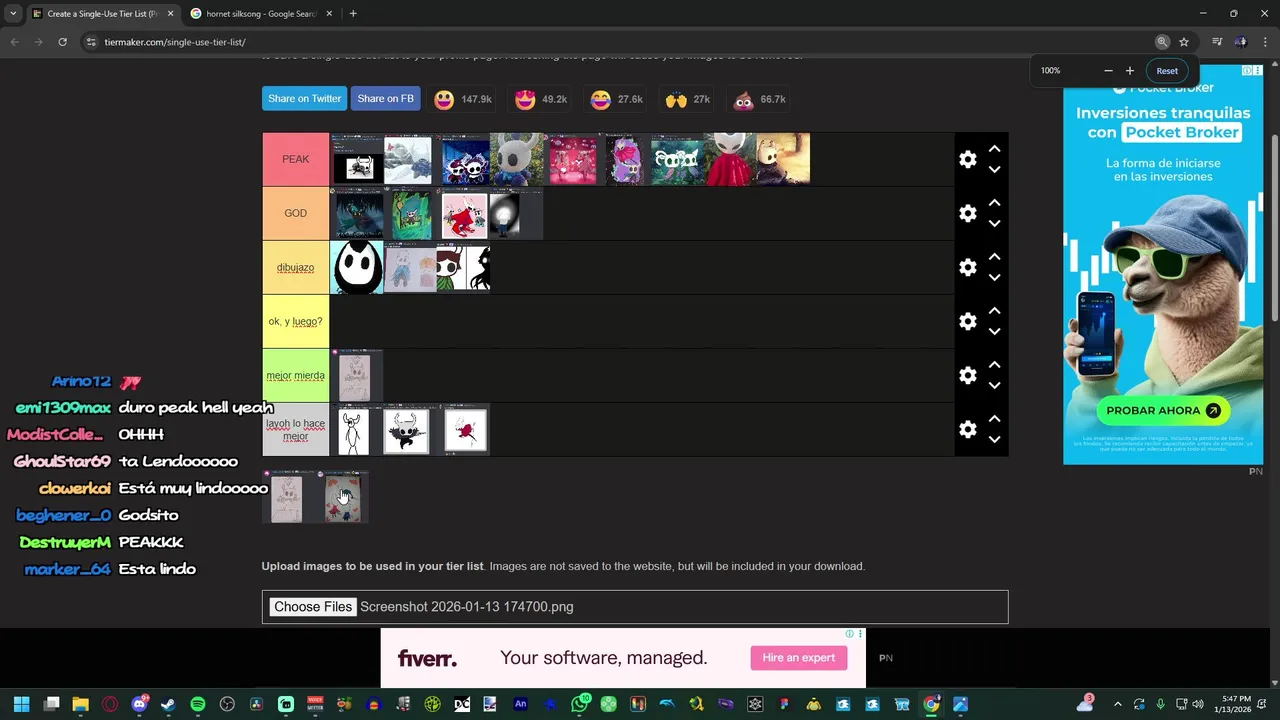Click the Choose Files upload button
The height and width of the screenshot is (720, 1280).
313,607
